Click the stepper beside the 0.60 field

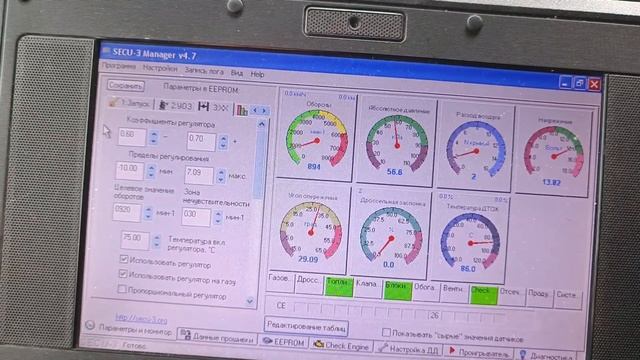[153, 137]
